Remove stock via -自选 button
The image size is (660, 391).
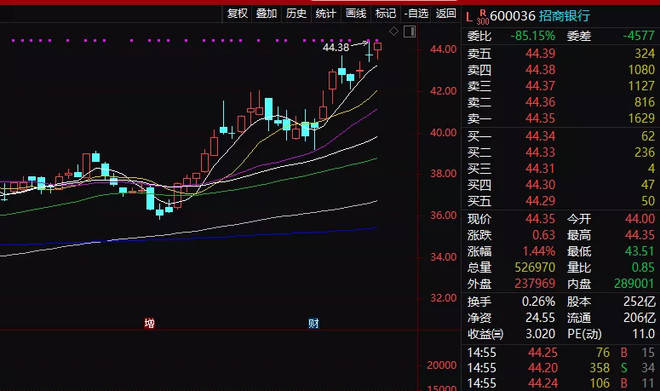[416, 14]
